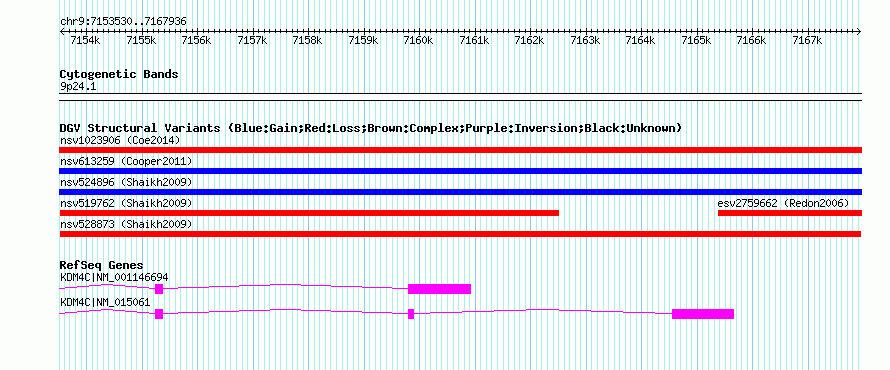The width and height of the screenshot is (890, 370).
Task: Click the 7161k ruler tick label
Action: pyautogui.click(x=474, y=40)
